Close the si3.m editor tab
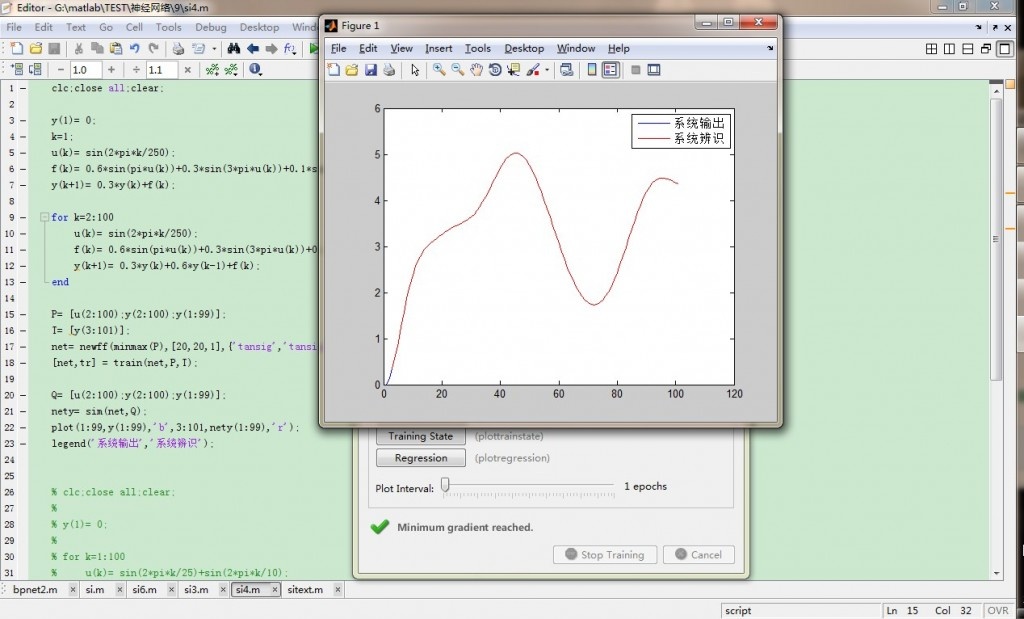This screenshot has height=619, width=1024. [x=223, y=590]
